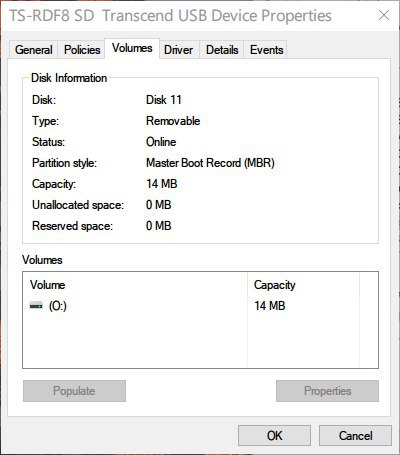Click the Disk 11 value
This screenshot has height=455, width=400.
coord(164,100)
